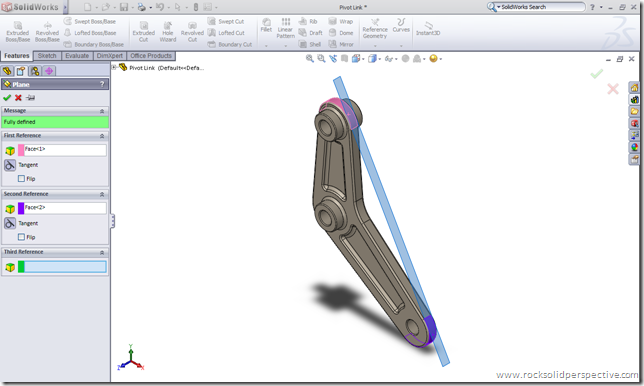
Task: Choose Boundary Cut feature
Action: [x=230, y=44]
